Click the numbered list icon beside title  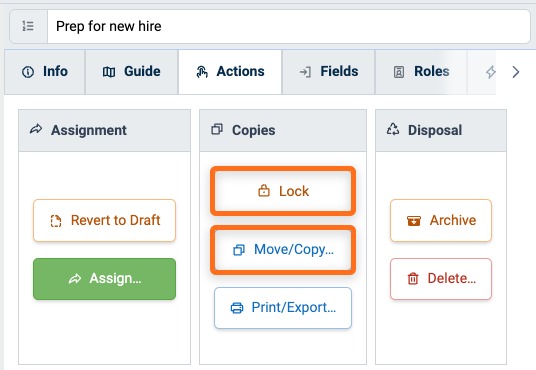[x=28, y=26]
